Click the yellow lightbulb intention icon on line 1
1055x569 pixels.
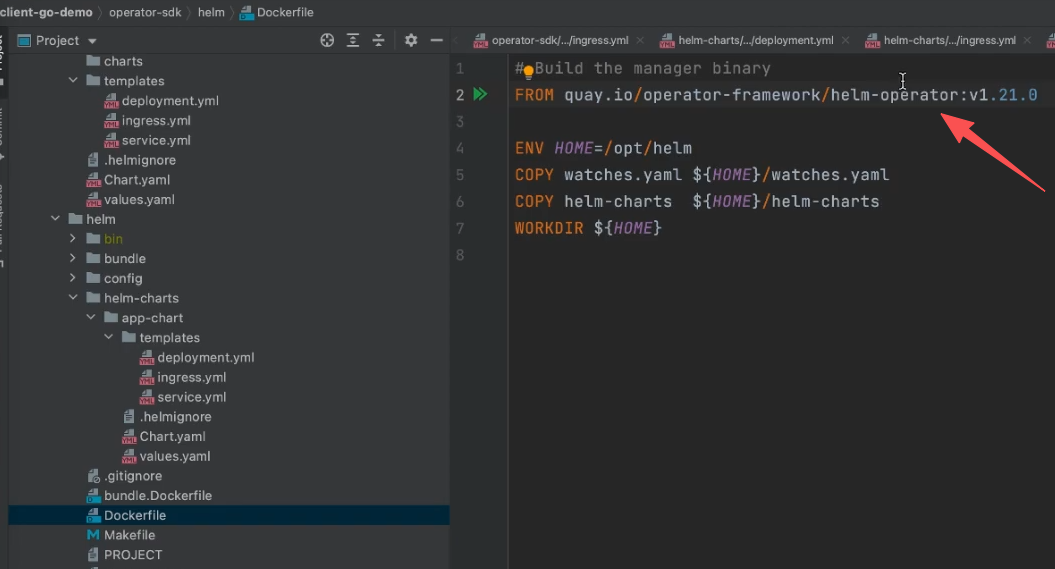pyautogui.click(x=528, y=71)
